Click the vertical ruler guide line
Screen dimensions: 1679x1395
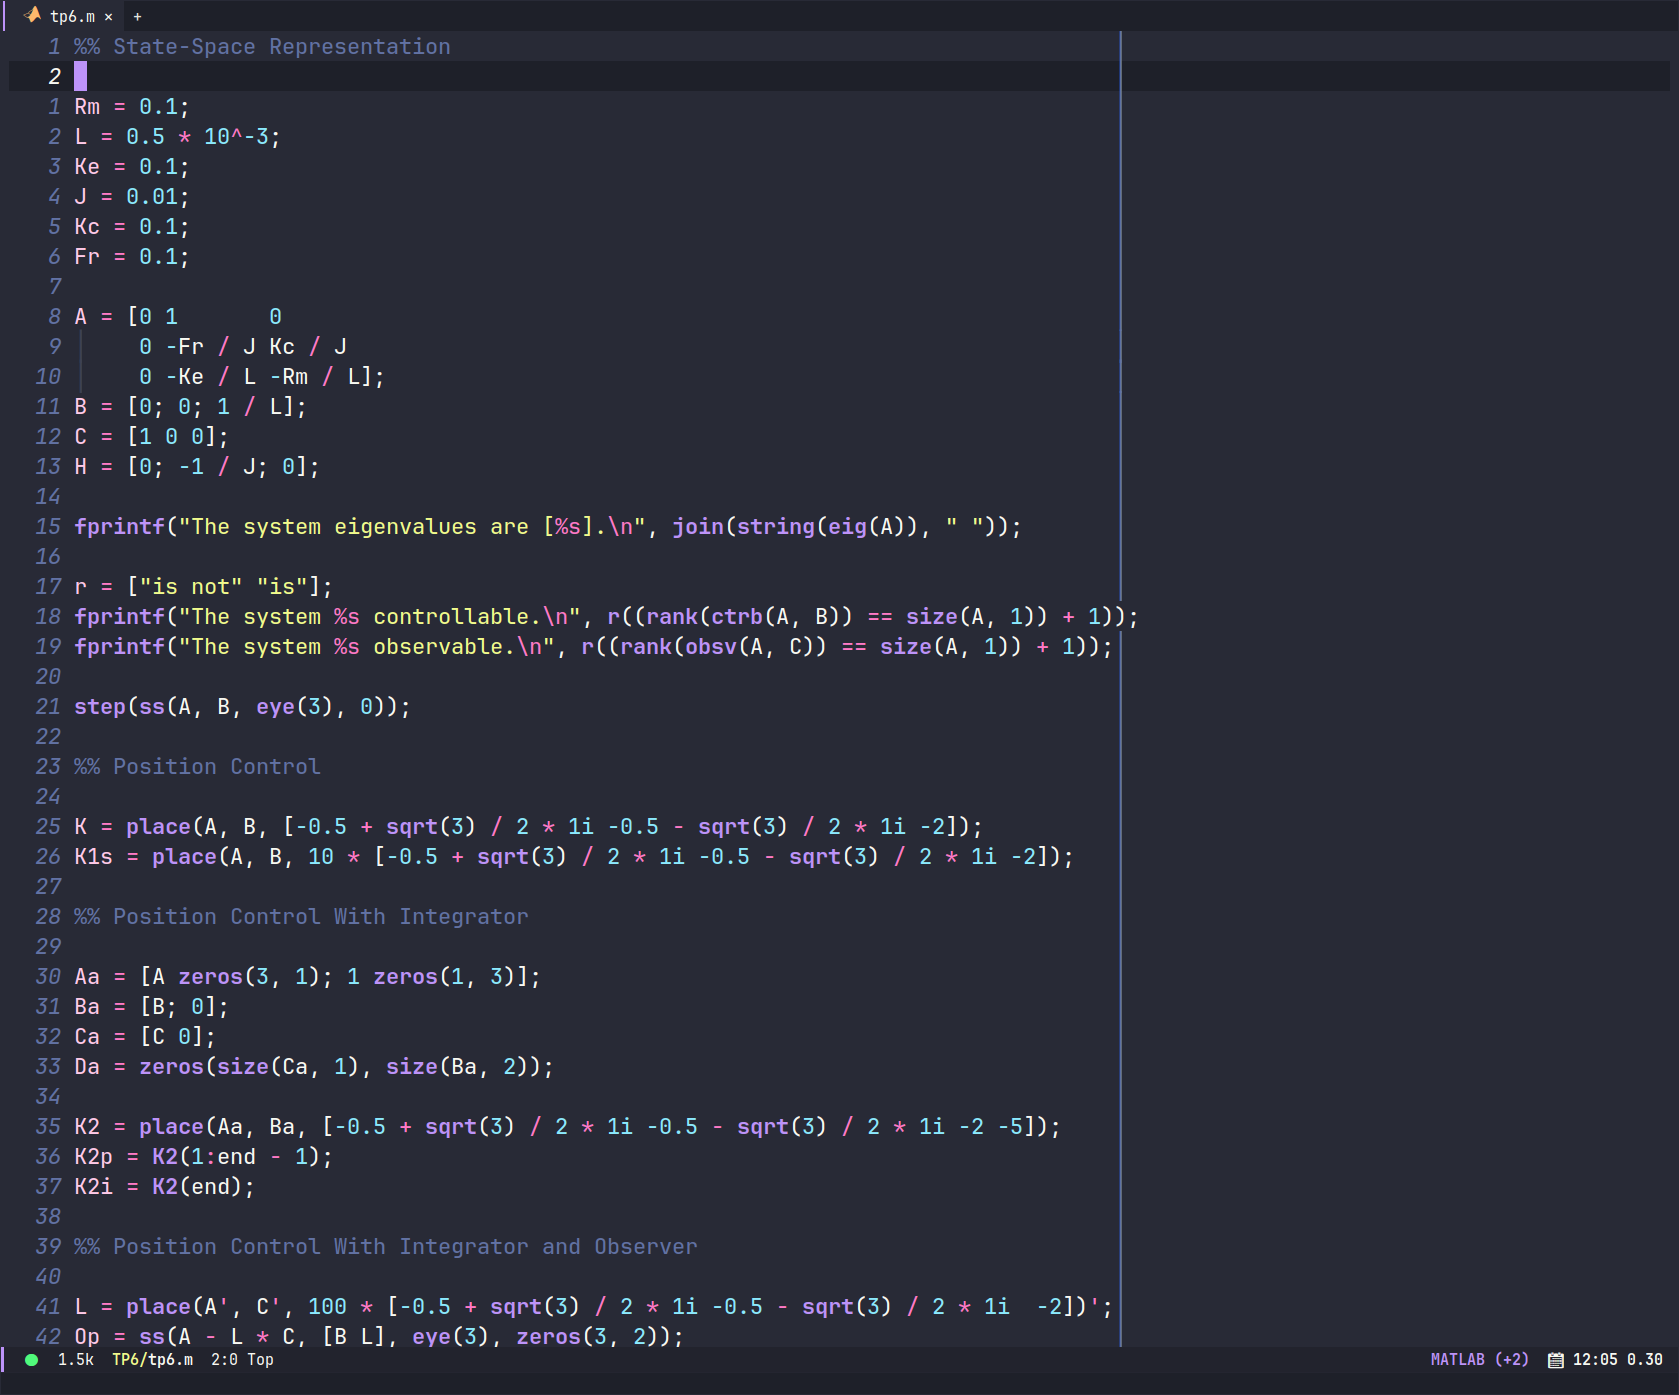pyautogui.click(x=1121, y=700)
